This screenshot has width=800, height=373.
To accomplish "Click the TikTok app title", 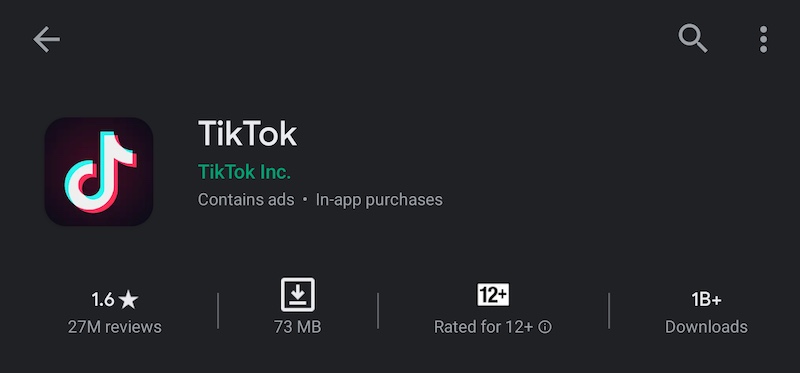I will 247,134.
